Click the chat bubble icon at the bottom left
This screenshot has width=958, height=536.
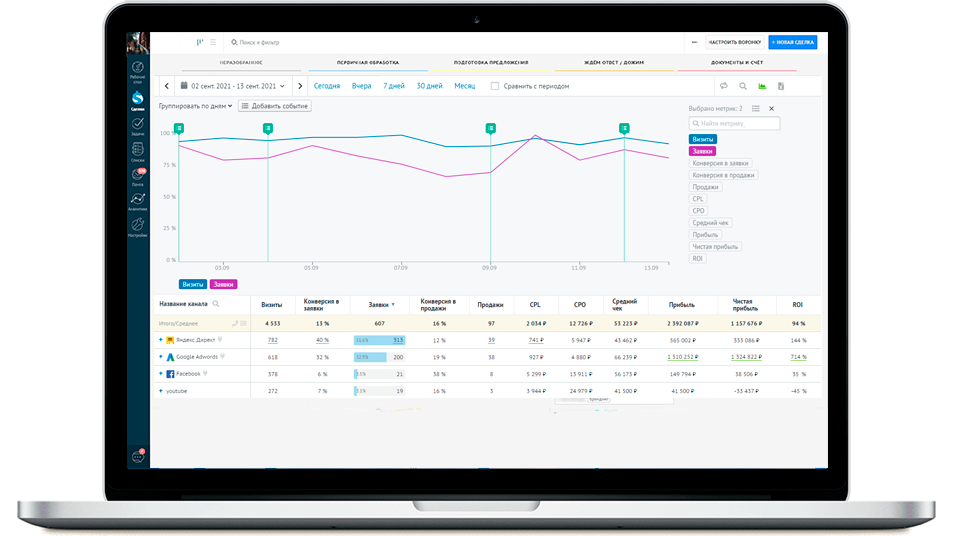pos(138,456)
